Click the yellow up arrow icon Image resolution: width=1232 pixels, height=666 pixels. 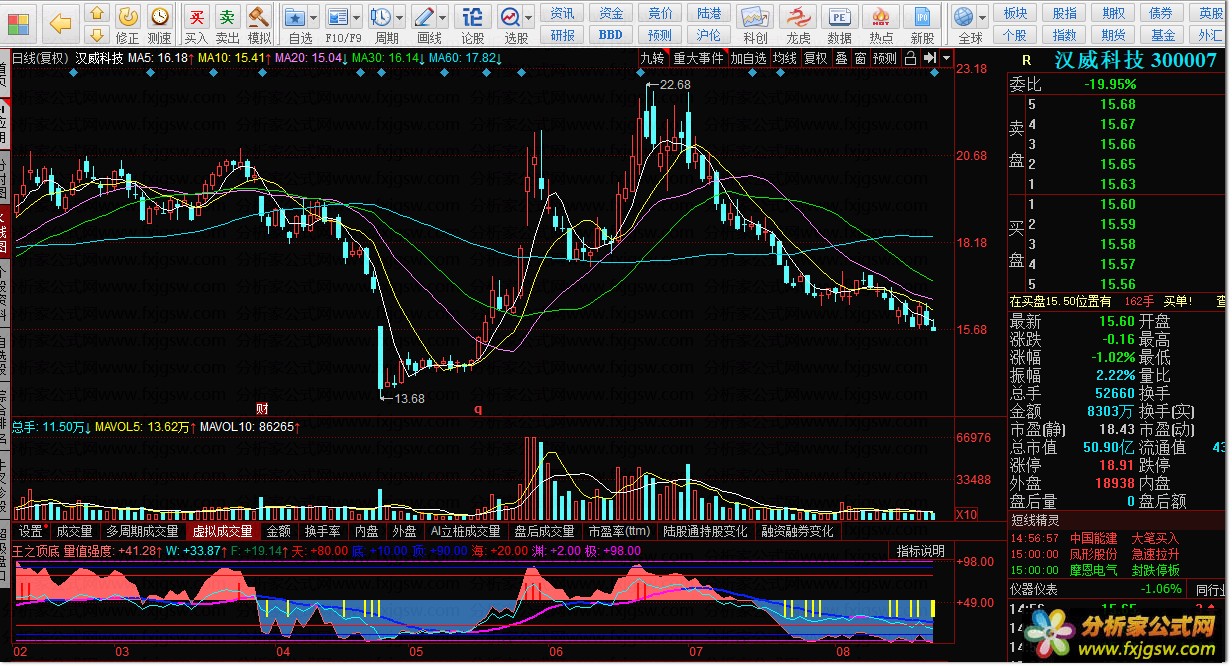[x=95, y=14]
